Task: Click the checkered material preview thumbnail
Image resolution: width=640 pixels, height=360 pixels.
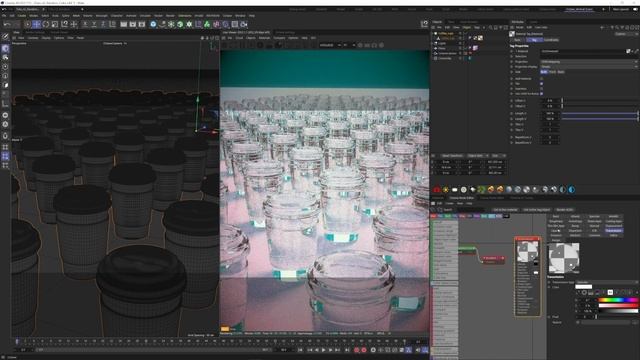Action: 563,258
